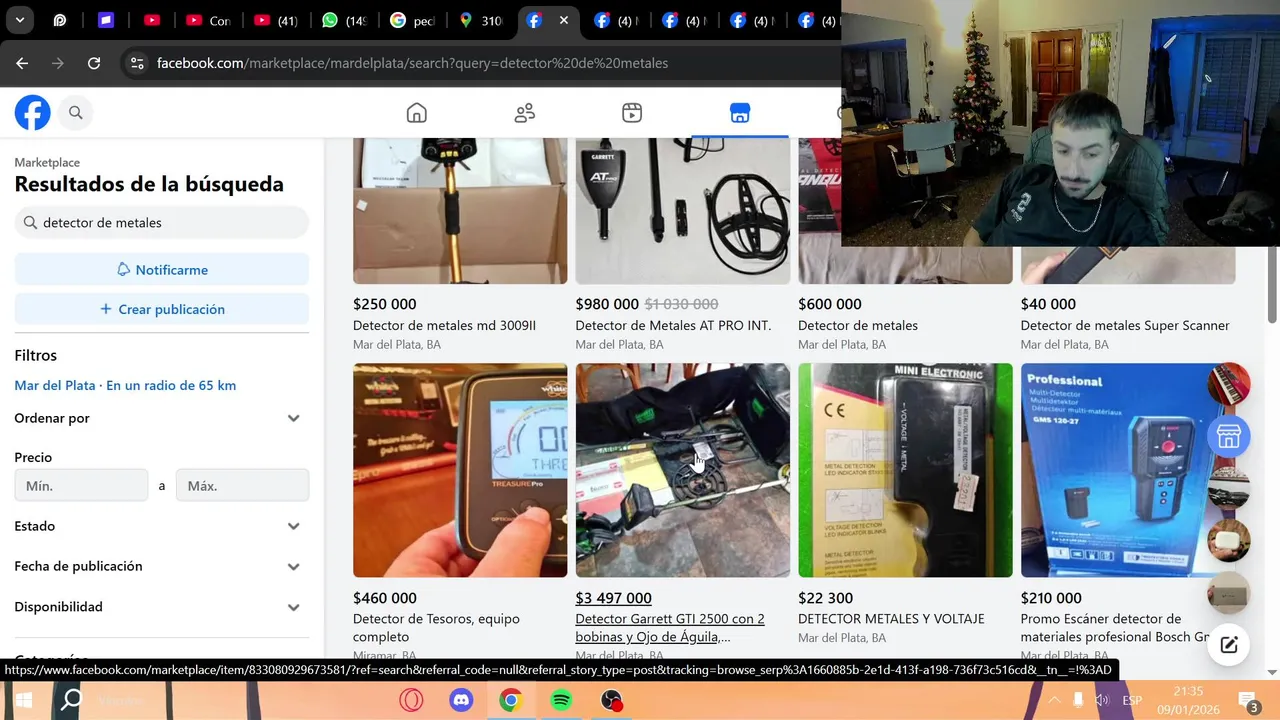1280x720 pixels.
Task: Click the Mín. price field
Action: (x=81, y=486)
